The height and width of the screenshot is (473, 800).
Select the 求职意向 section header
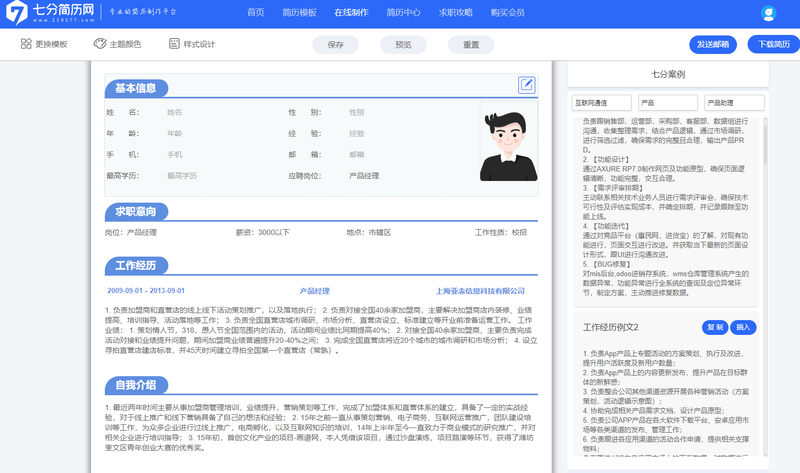pos(136,212)
